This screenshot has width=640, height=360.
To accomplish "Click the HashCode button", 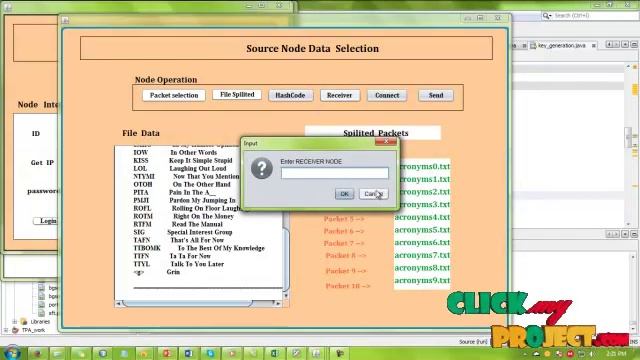I will pyautogui.click(x=290, y=96).
